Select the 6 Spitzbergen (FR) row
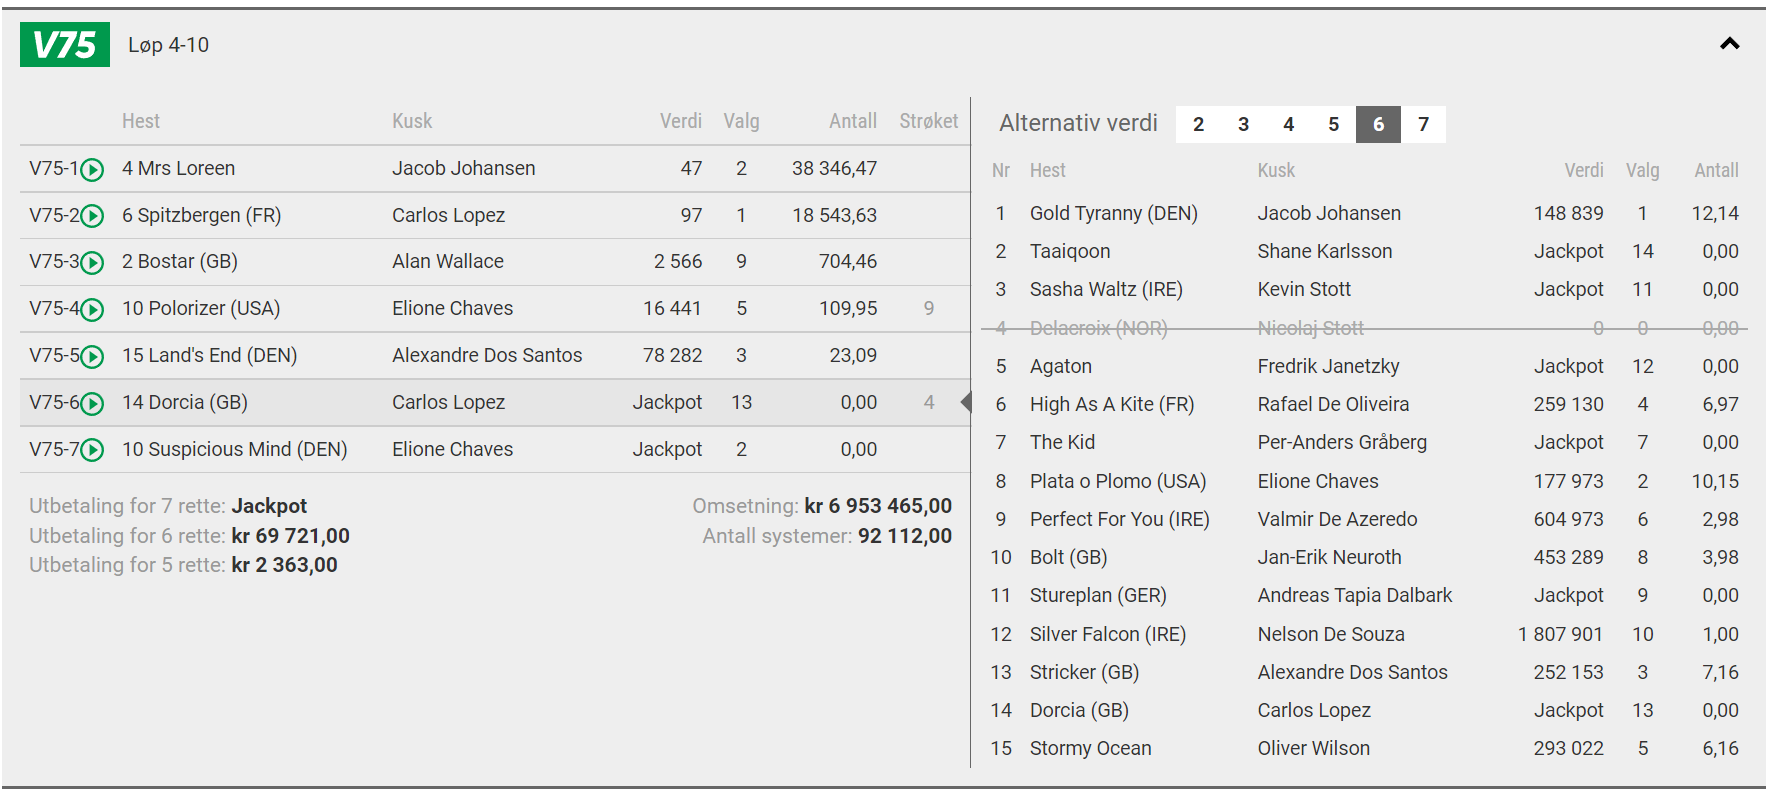The height and width of the screenshot is (796, 1773). (x=495, y=215)
